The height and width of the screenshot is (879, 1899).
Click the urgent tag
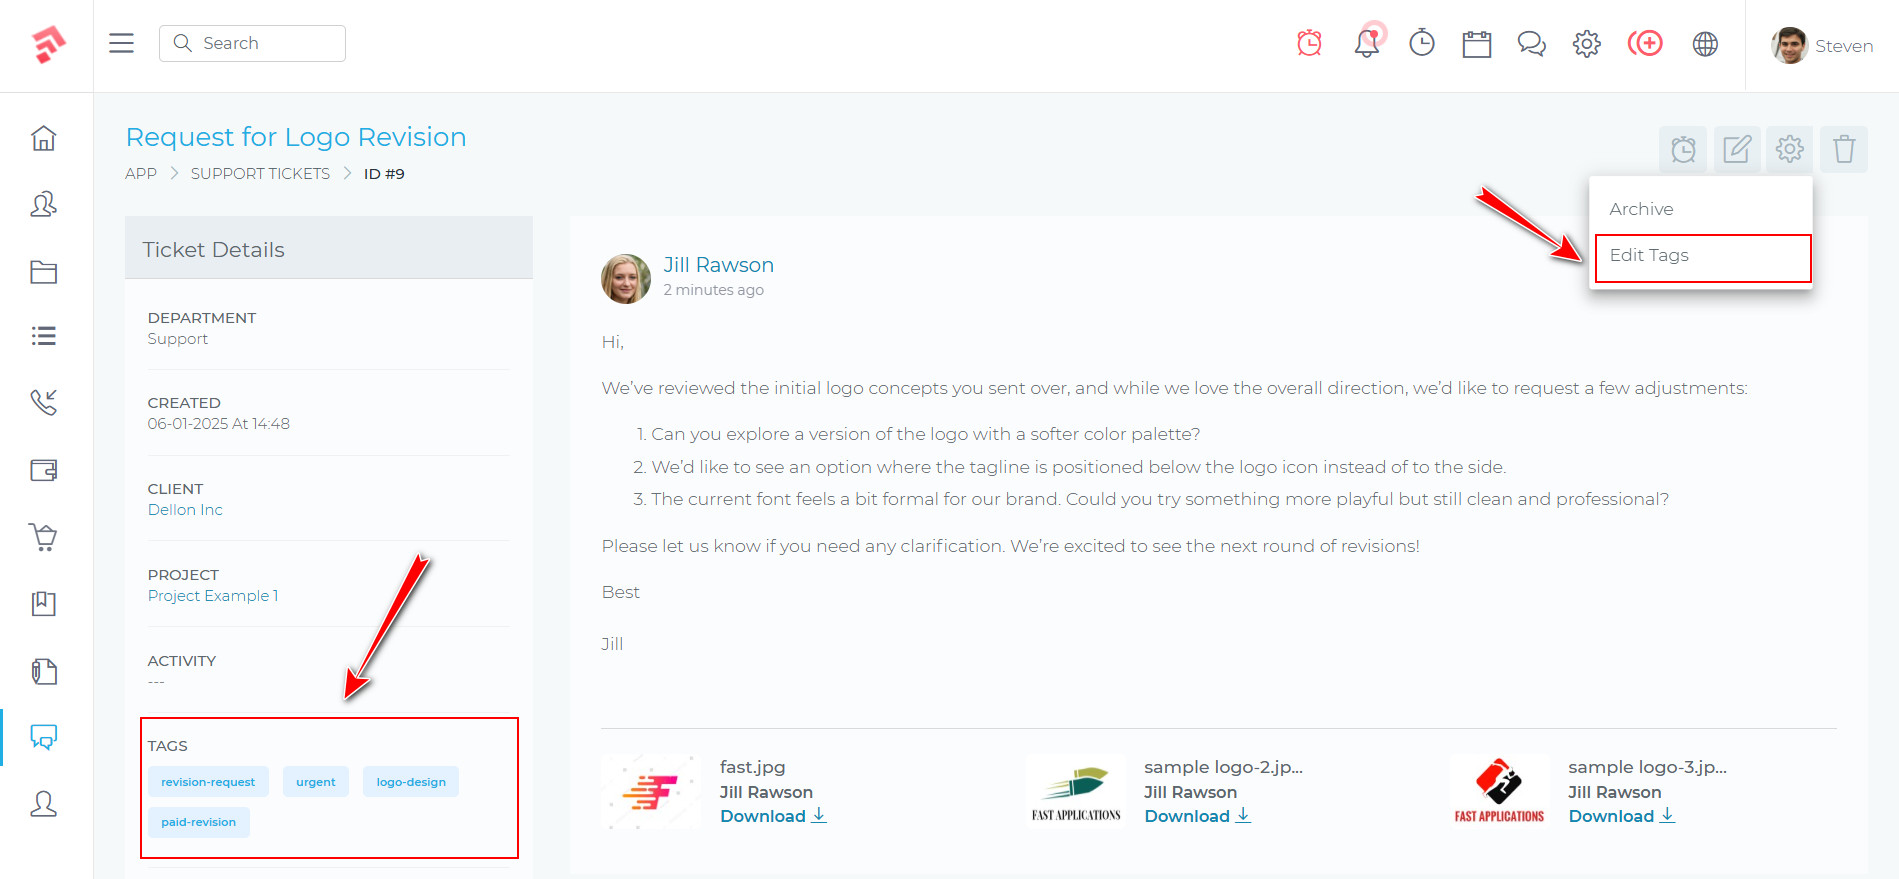tap(315, 782)
